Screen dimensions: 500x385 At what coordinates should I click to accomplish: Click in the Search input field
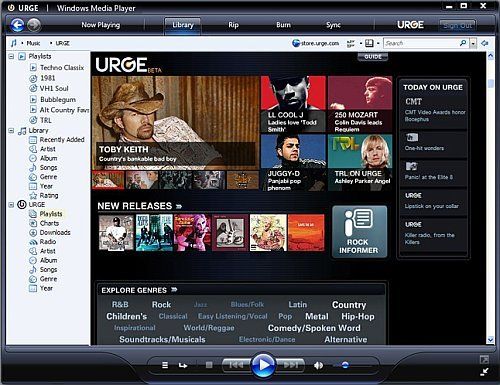pos(422,43)
